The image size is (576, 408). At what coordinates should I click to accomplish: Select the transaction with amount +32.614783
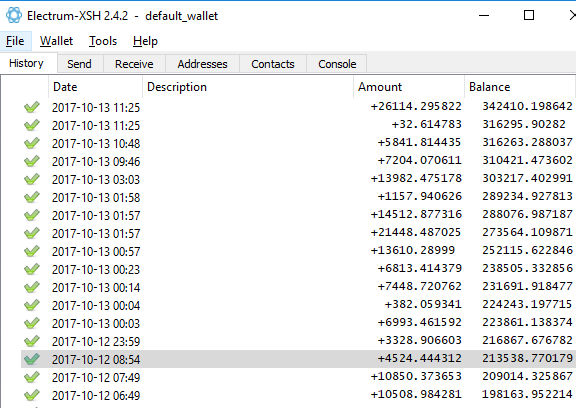click(x=298, y=125)
